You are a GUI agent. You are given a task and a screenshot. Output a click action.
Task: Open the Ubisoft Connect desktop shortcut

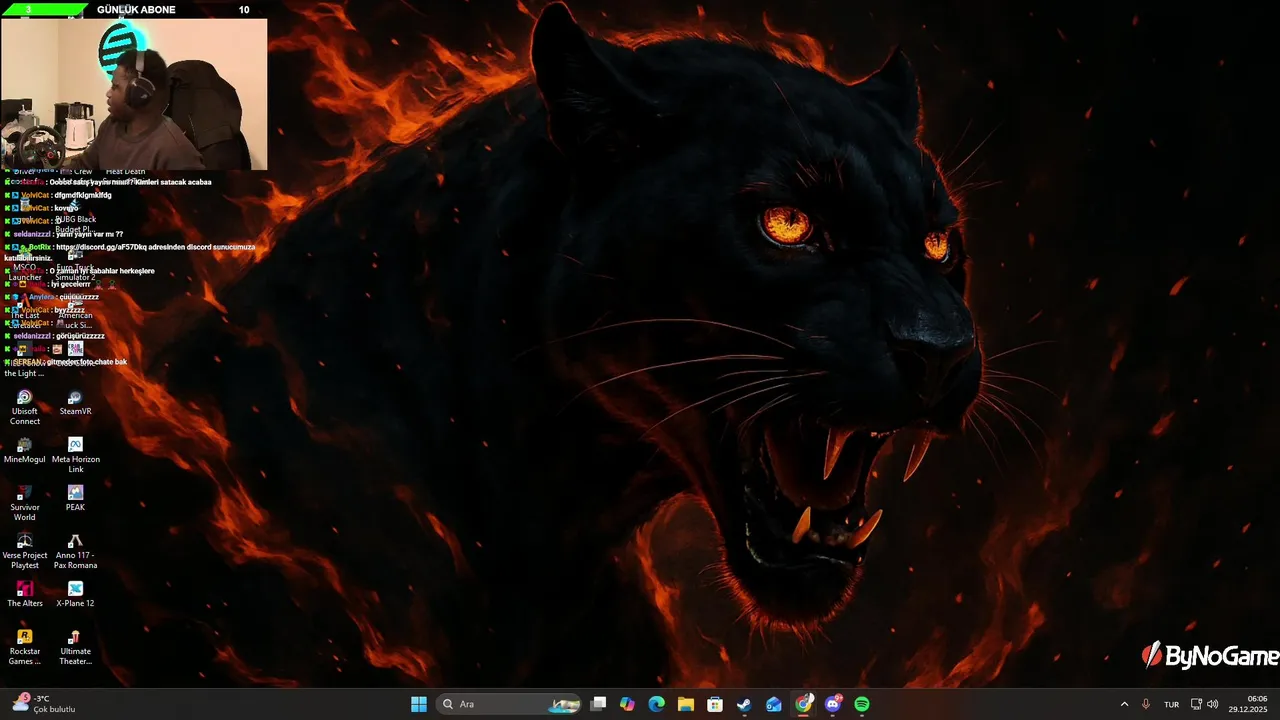tap(25, 407)
